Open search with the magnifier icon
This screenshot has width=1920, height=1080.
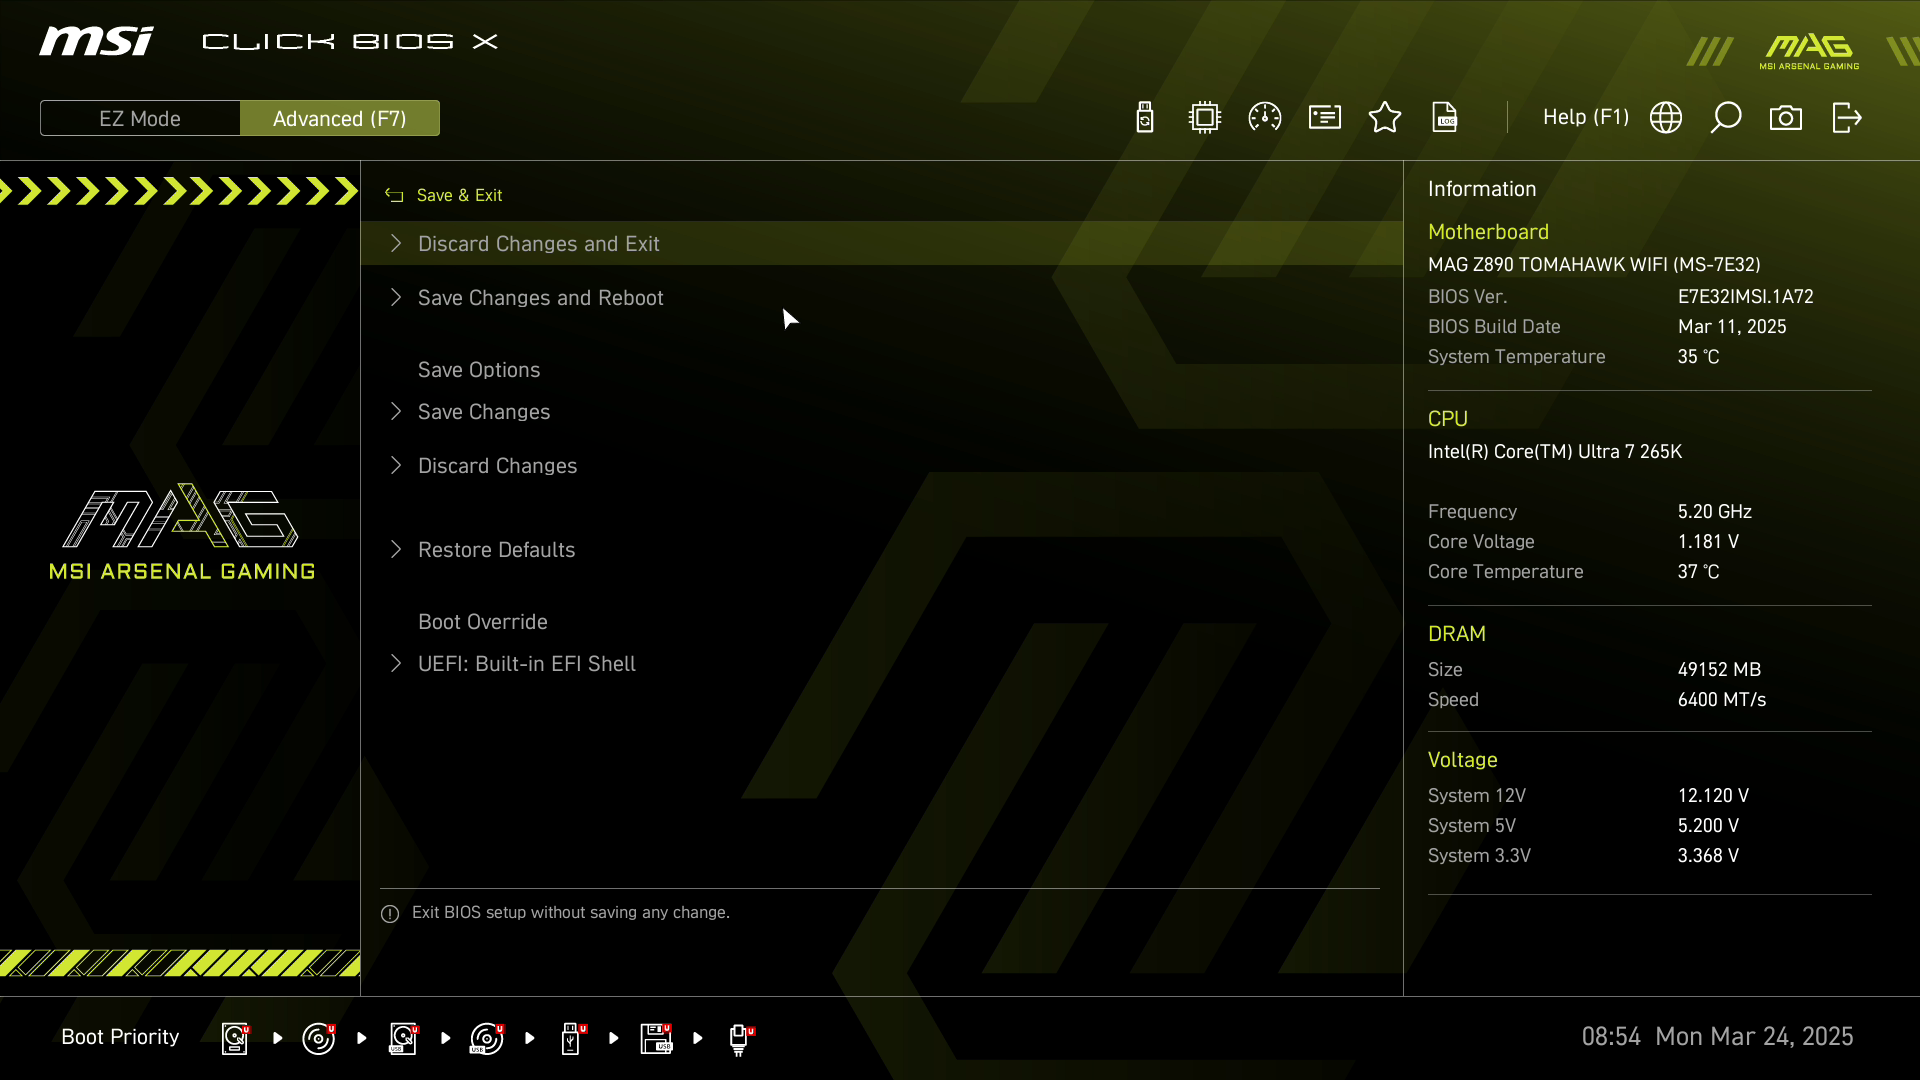(x=1726, y=118)
